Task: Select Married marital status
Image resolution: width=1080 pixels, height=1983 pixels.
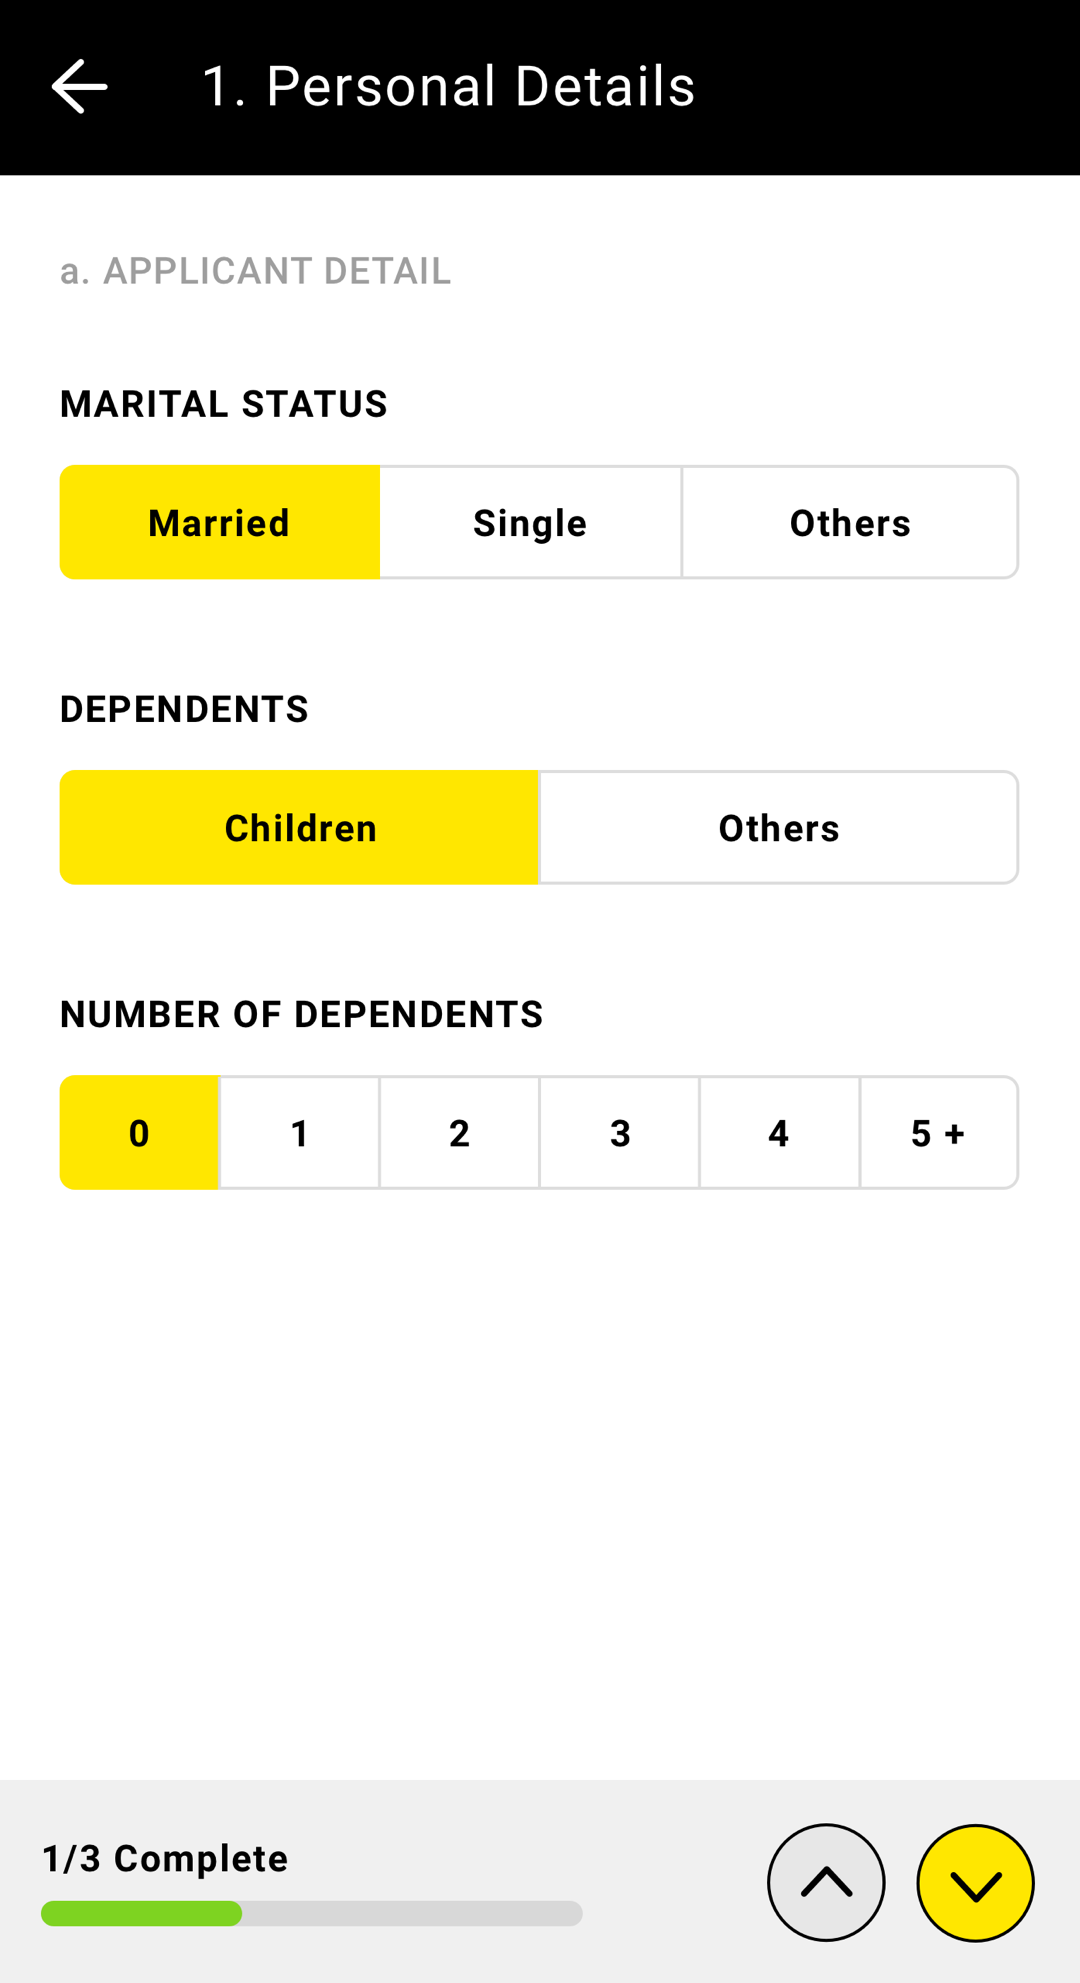Action: [220, 522]
